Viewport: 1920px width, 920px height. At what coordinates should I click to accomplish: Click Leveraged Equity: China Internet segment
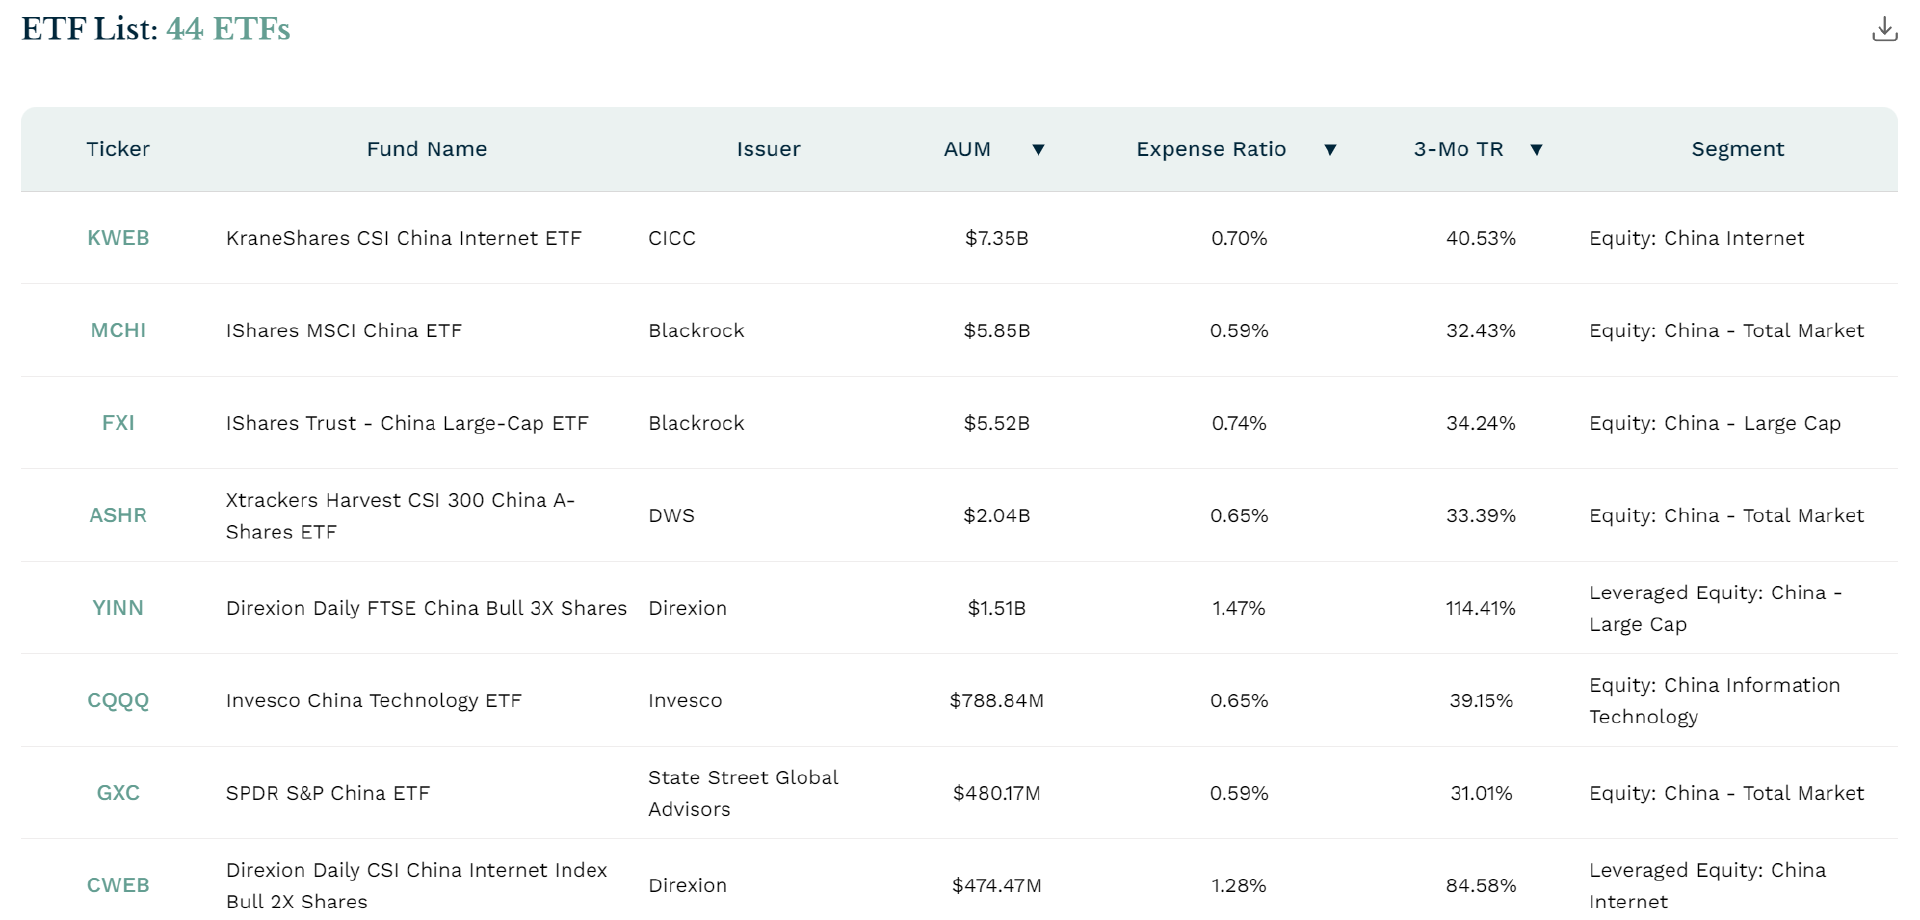click(1708, 885)
